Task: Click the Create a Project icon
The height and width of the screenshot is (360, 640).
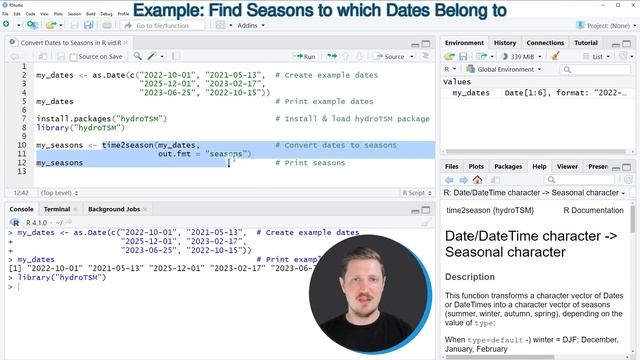Action: (x=32, y=25)
